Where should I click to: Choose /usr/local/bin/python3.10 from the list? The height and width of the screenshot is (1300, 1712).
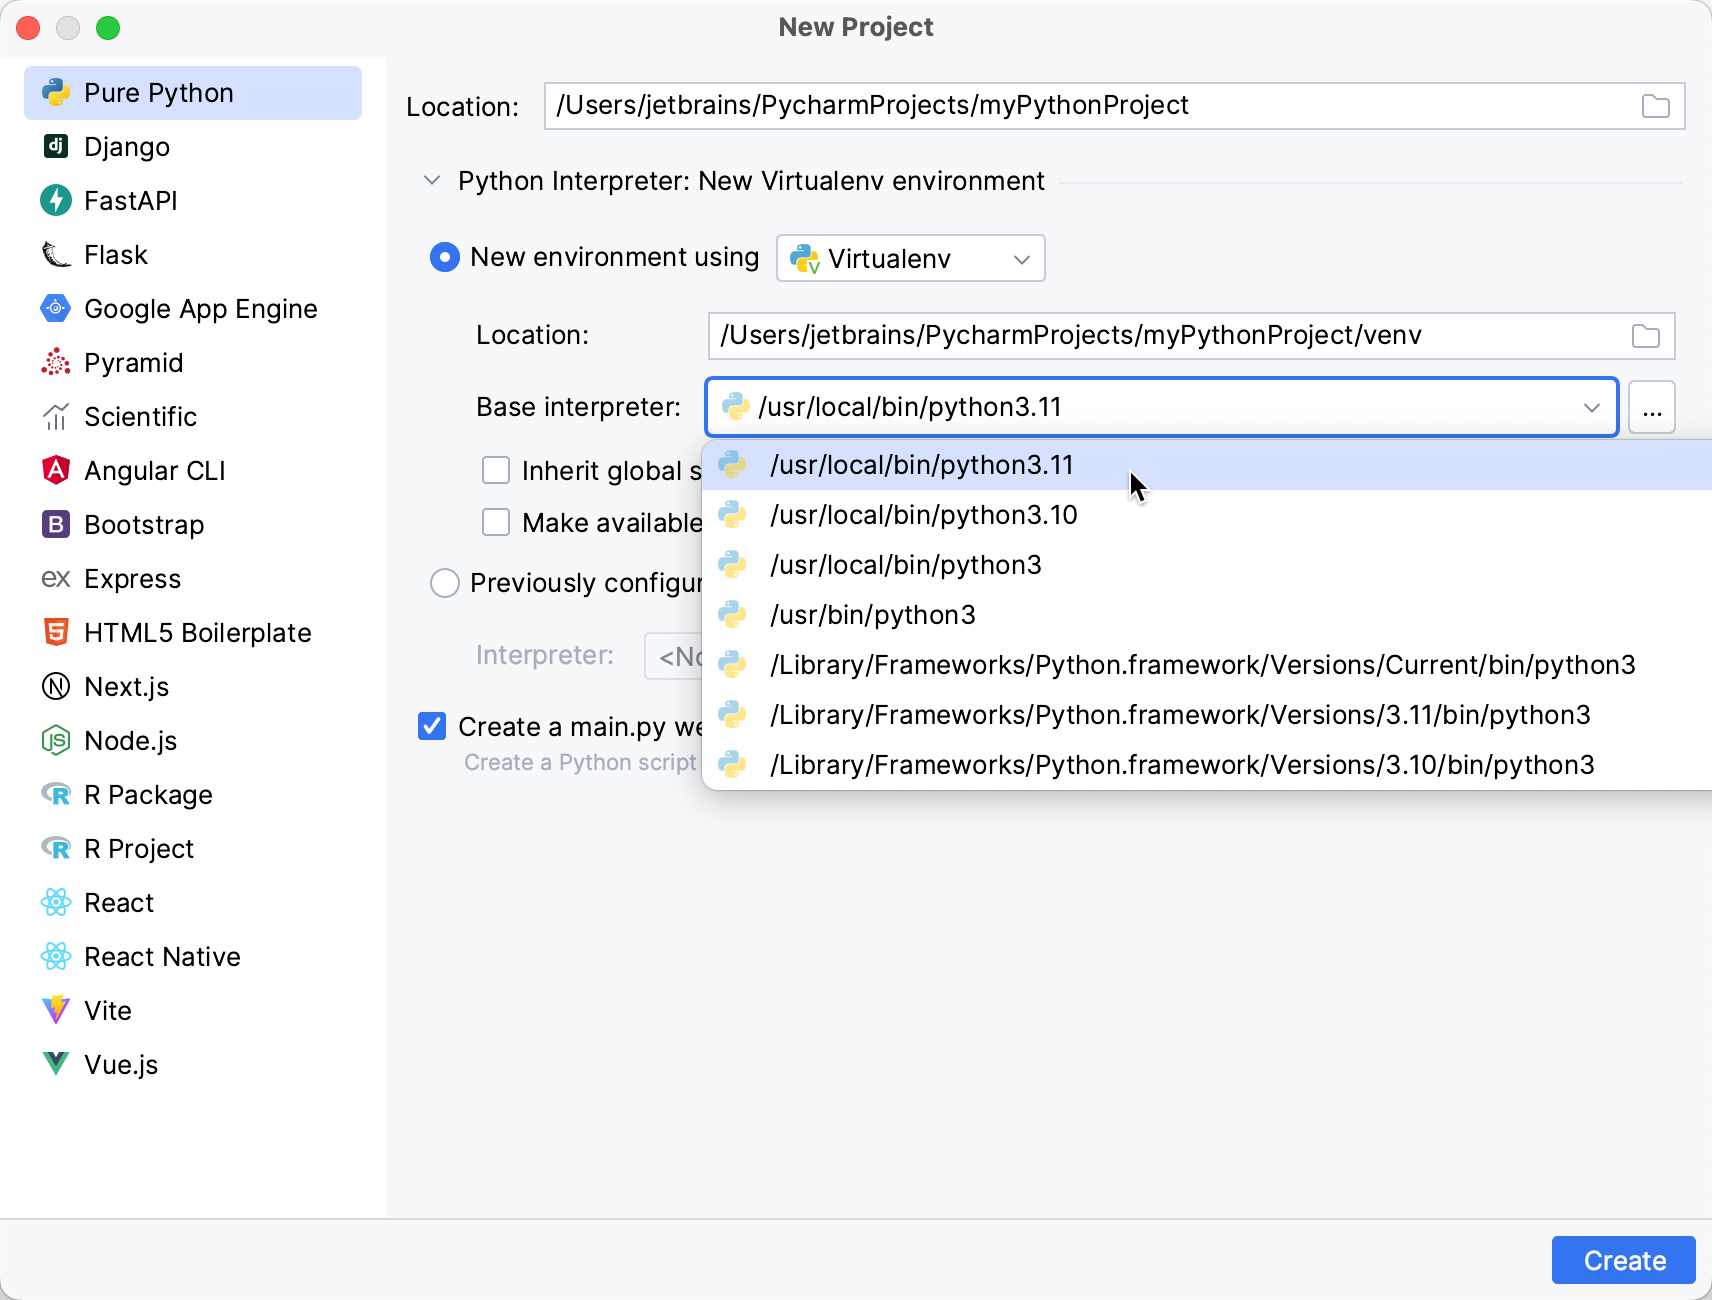(1208, 515)
